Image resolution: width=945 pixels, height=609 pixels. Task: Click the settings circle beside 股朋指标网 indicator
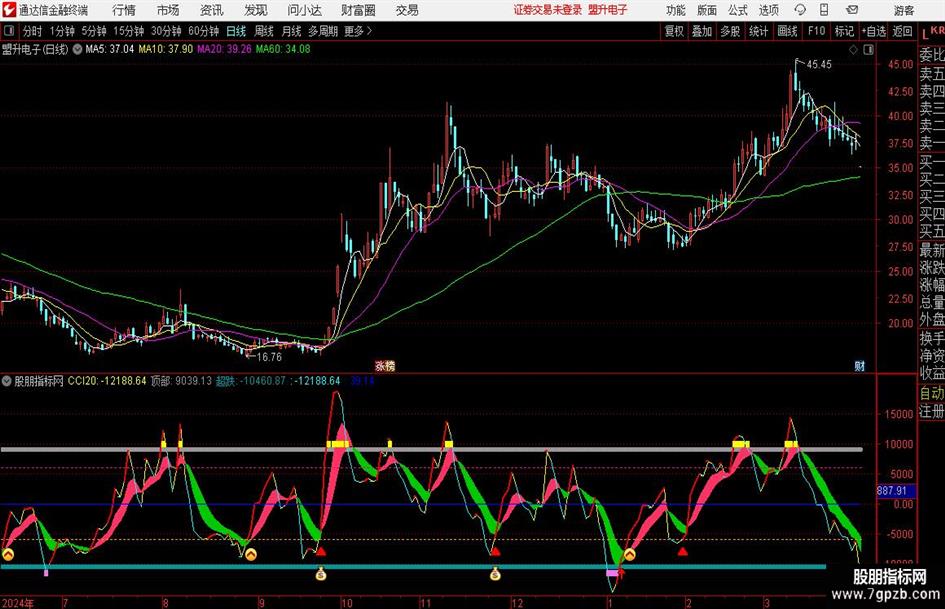pyautogui.click(x=7, y=381)
